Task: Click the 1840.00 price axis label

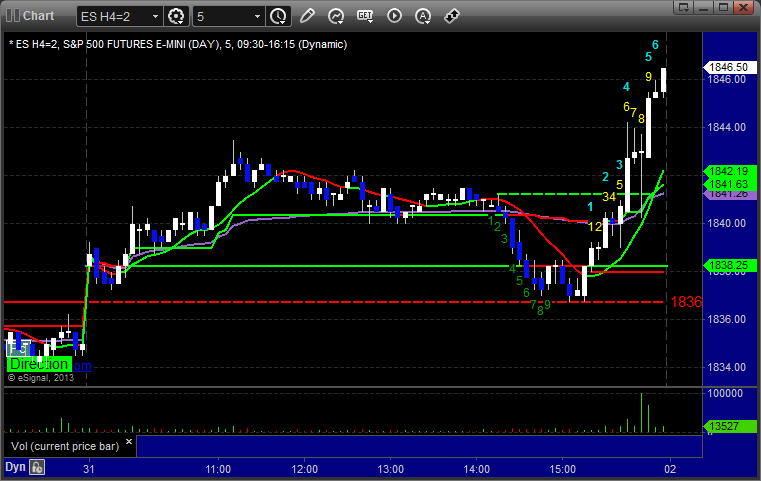Action: (x=727, y=223)
